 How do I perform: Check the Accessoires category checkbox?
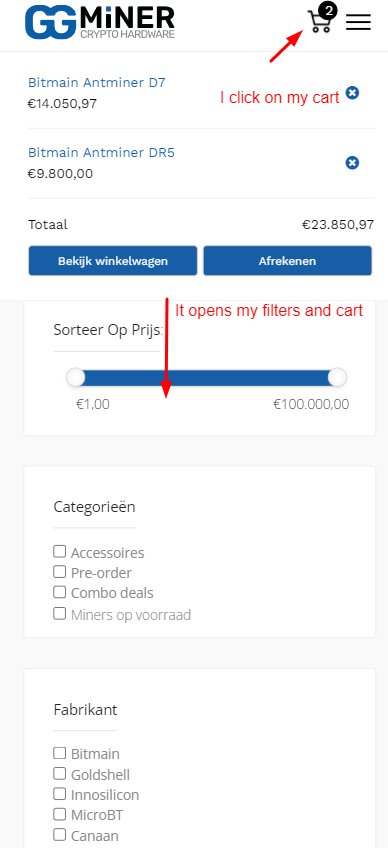pyautogui.click(x=60, y=552)
